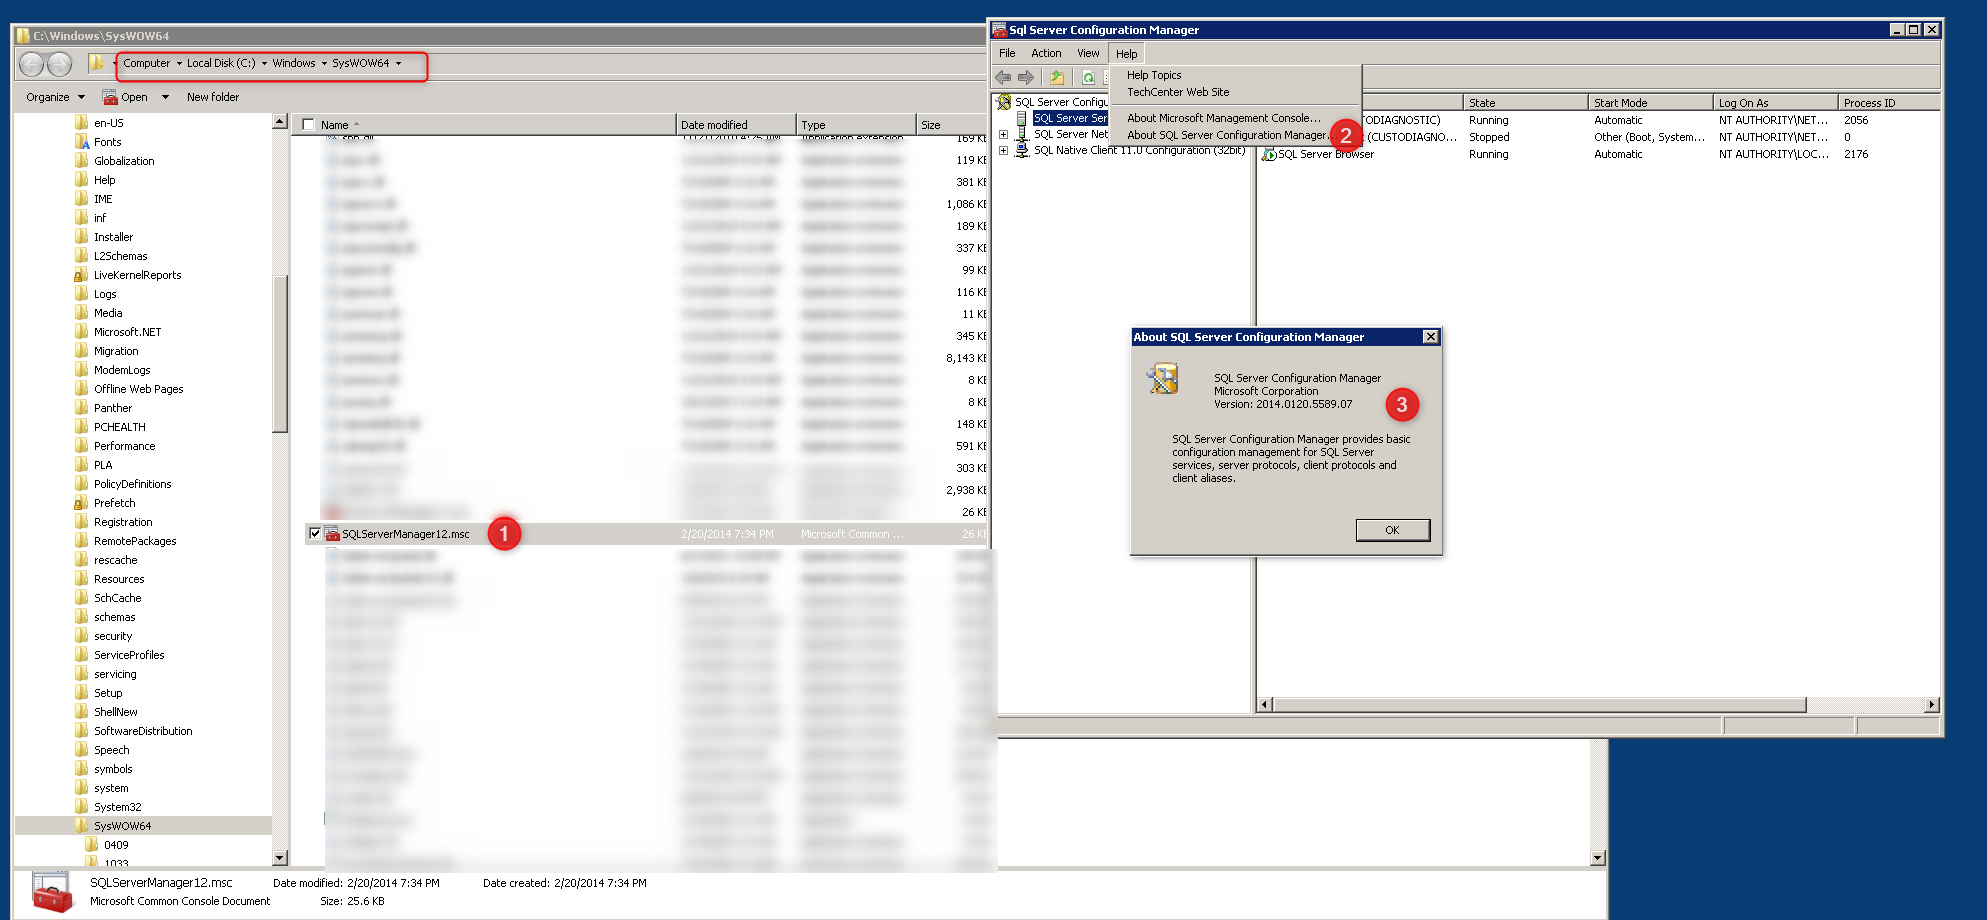Click the folder icon in Explorer address bar
Viewport: 1987px width, 920px height.
96,63
